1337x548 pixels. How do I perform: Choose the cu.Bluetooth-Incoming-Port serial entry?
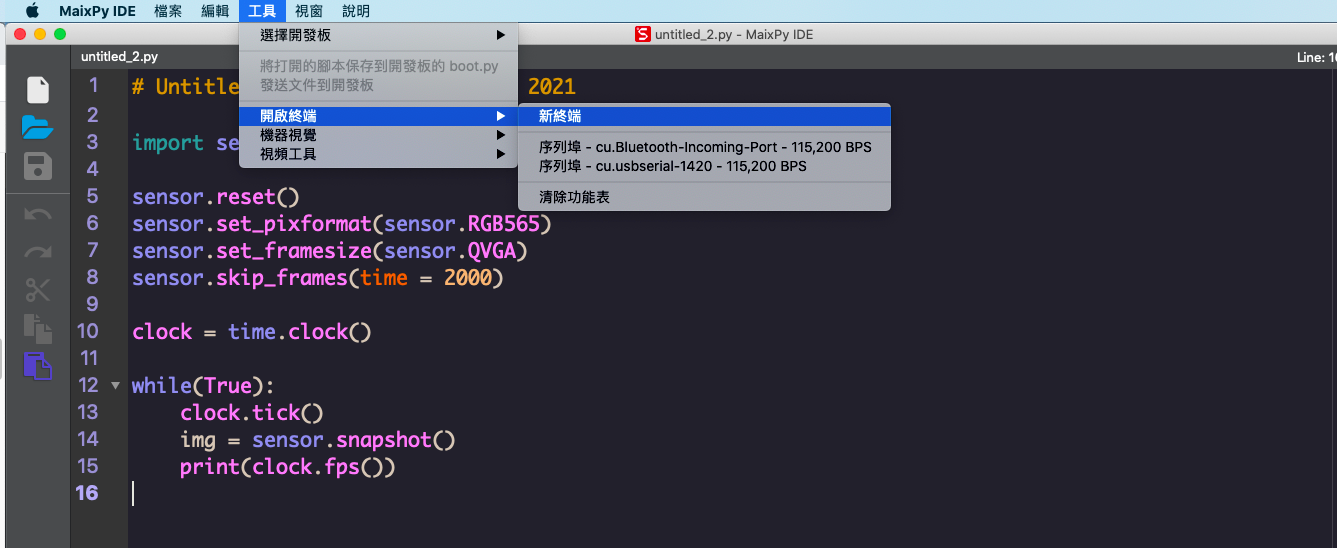(704, 147)
